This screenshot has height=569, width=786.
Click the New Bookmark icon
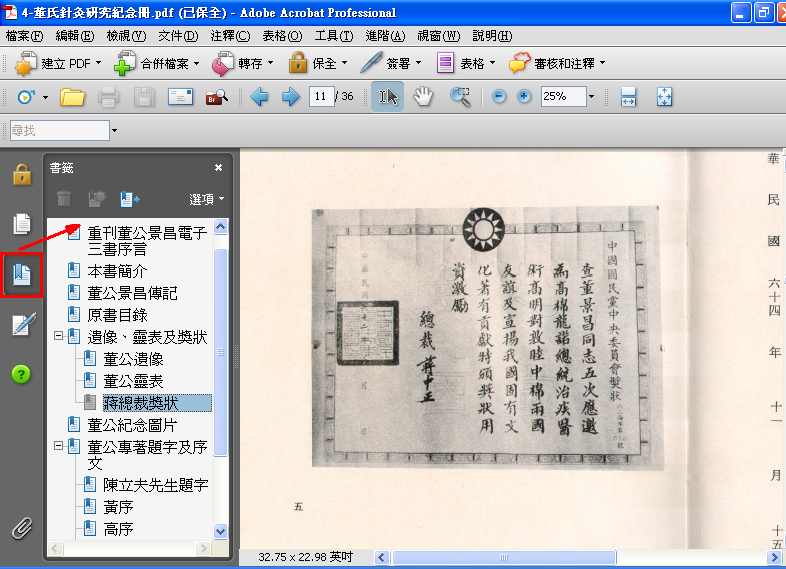coord(97,199)
